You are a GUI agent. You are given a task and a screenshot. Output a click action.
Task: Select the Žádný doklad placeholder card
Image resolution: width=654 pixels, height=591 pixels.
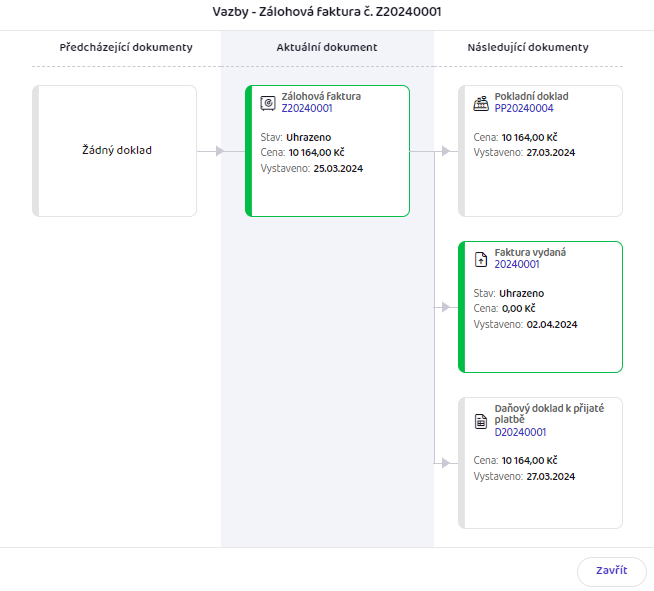tap(114, 151)
